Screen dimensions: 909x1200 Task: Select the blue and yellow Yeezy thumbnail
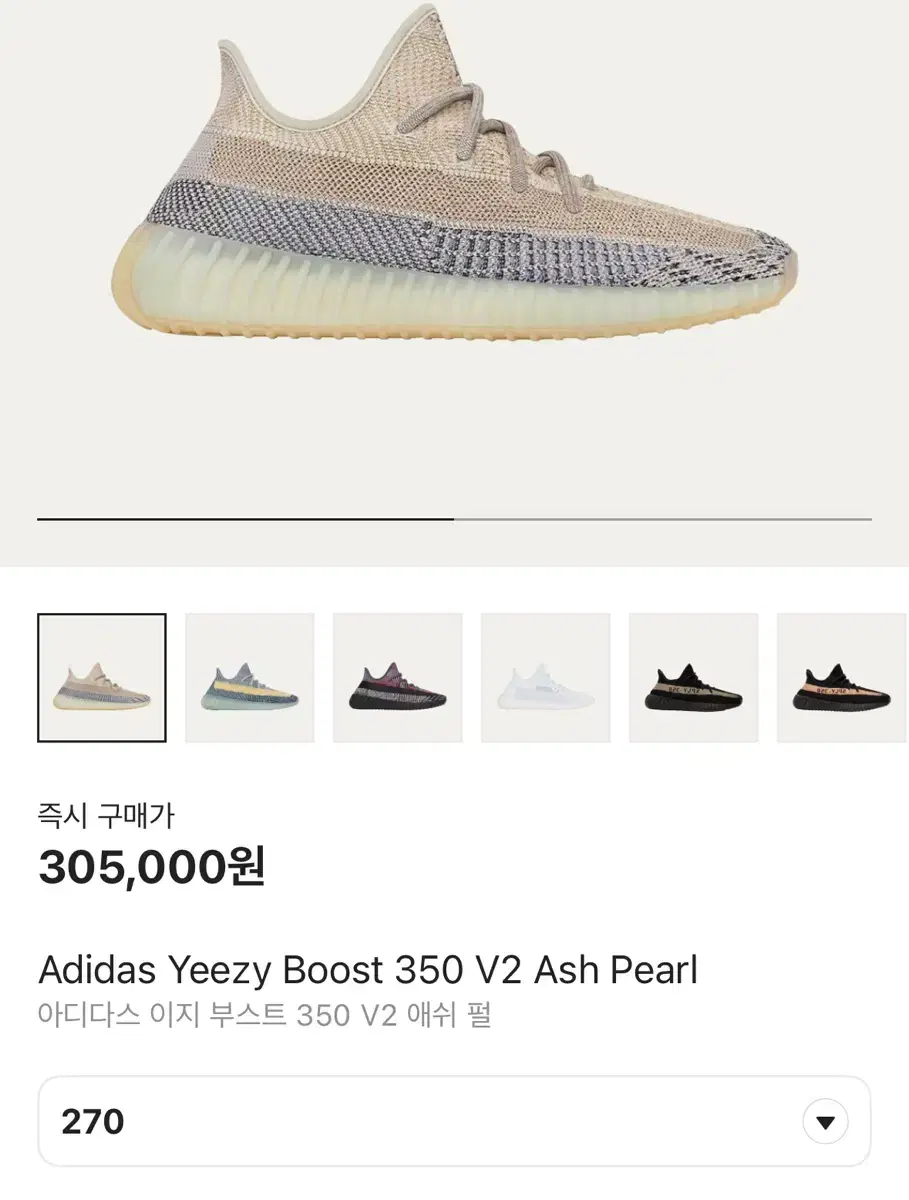coord(250,677)
